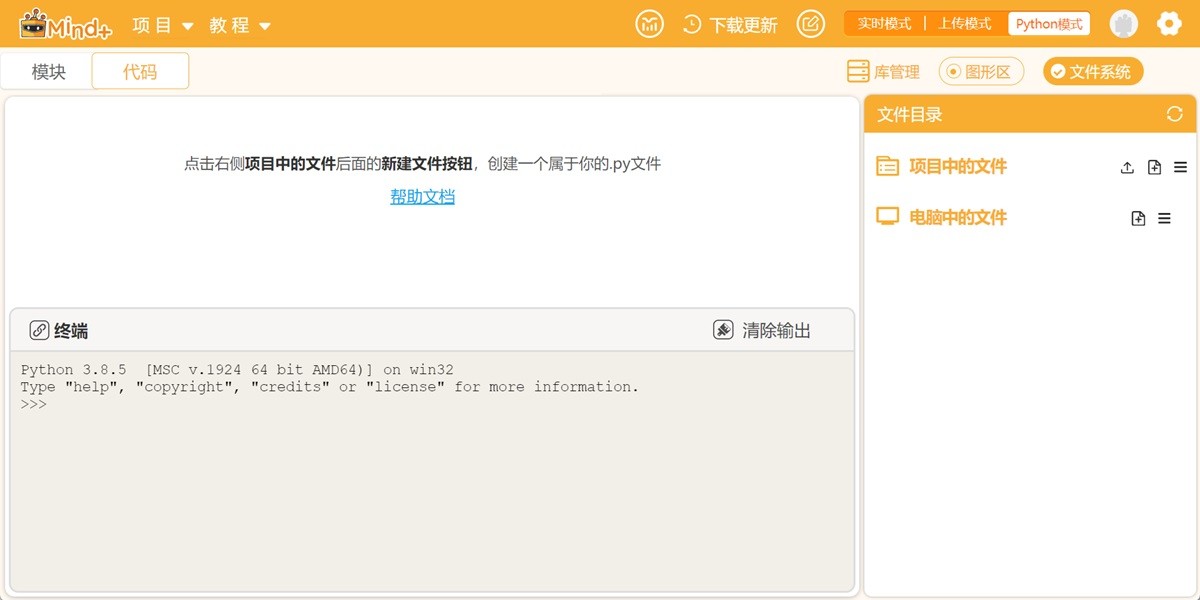Toggle the 图形区 graphics area view

[981, 70]
